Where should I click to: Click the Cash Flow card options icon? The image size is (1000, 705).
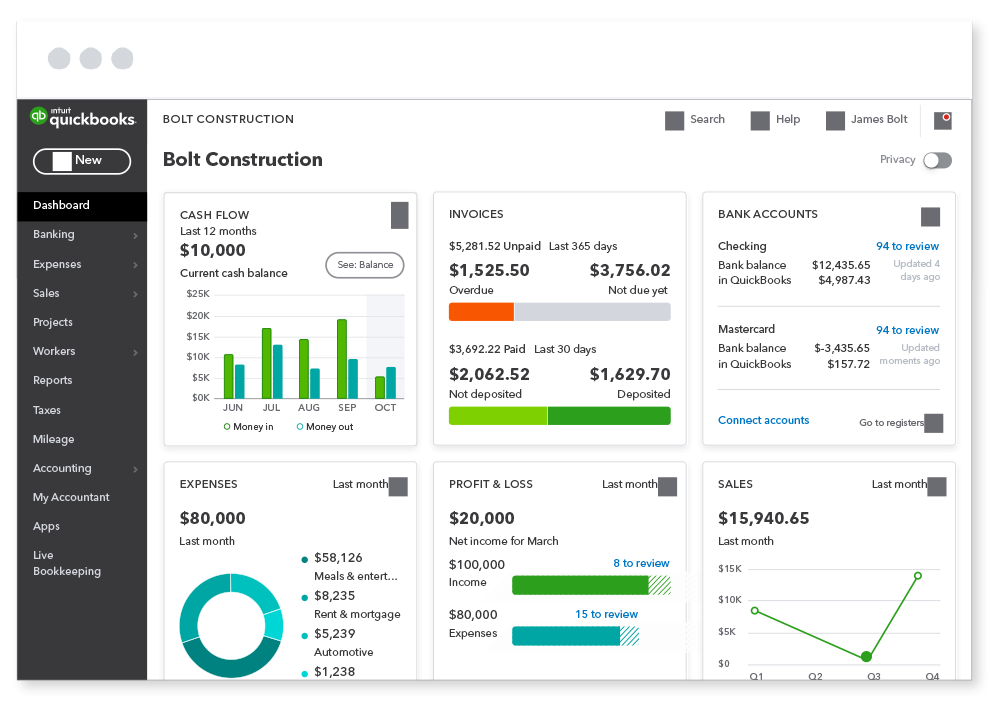coord(399,215)
